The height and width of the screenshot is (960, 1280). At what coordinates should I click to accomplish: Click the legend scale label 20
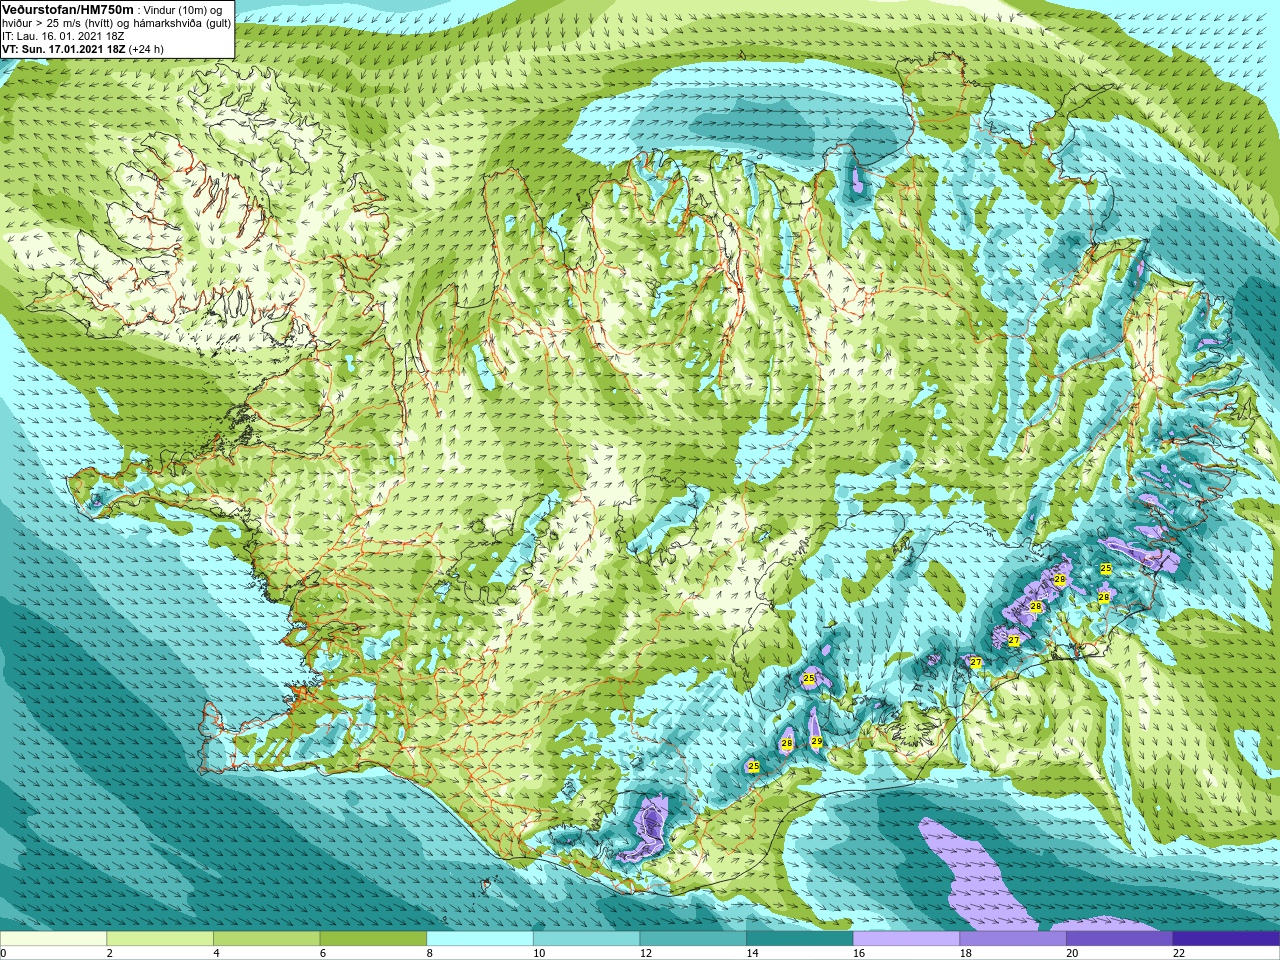(1072, 953)
